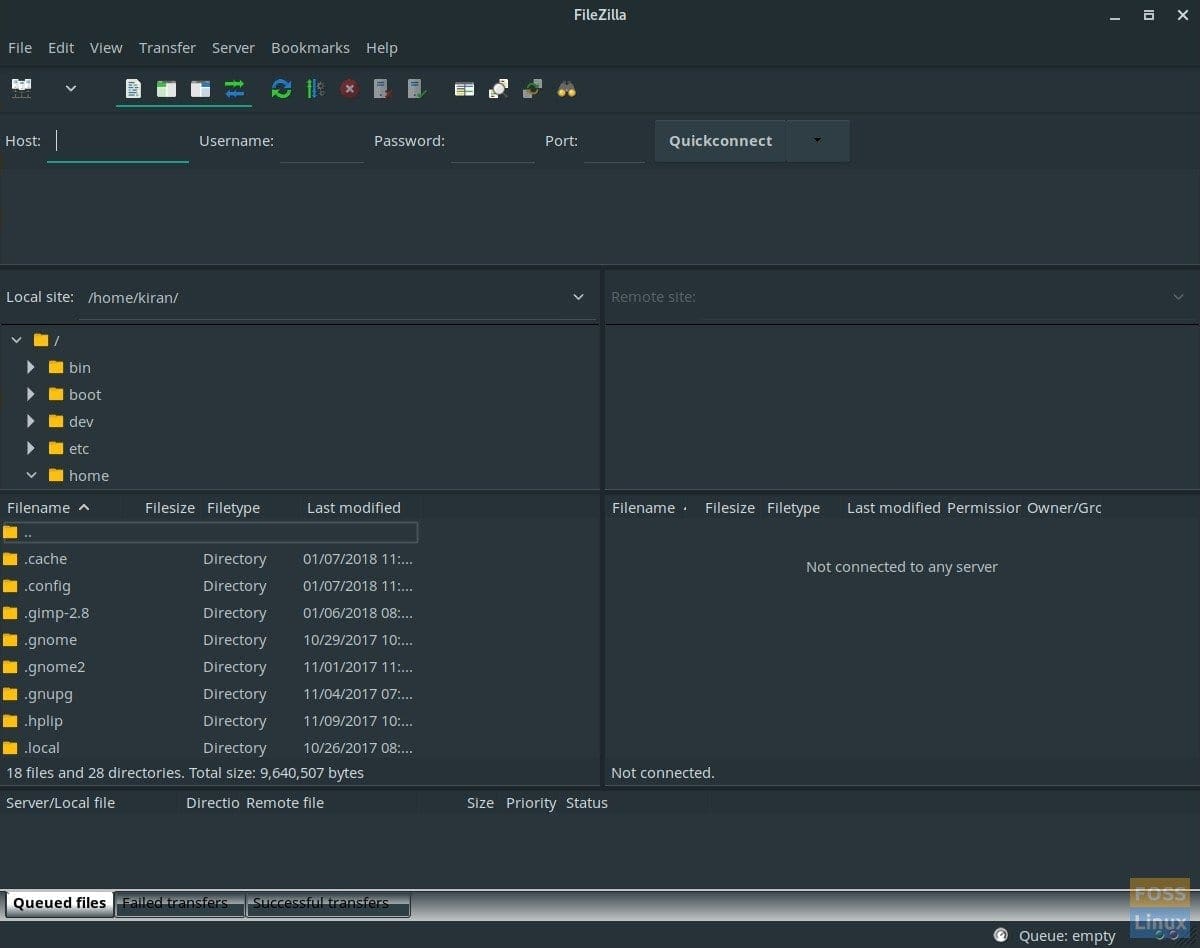
Task: Click the reconnect to last server icon
Action: [x=417, y=89]
